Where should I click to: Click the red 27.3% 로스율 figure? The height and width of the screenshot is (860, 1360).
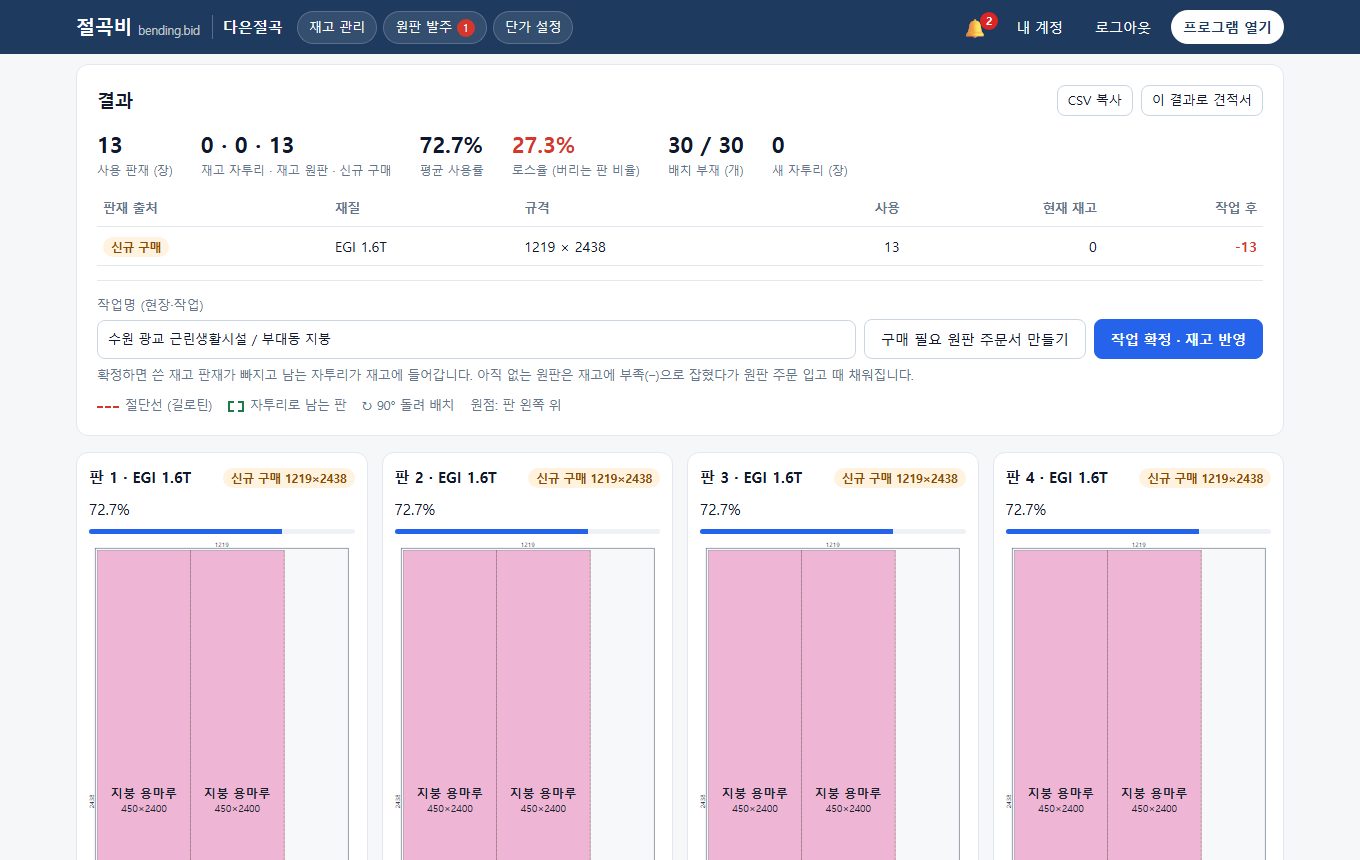point(543,145)
